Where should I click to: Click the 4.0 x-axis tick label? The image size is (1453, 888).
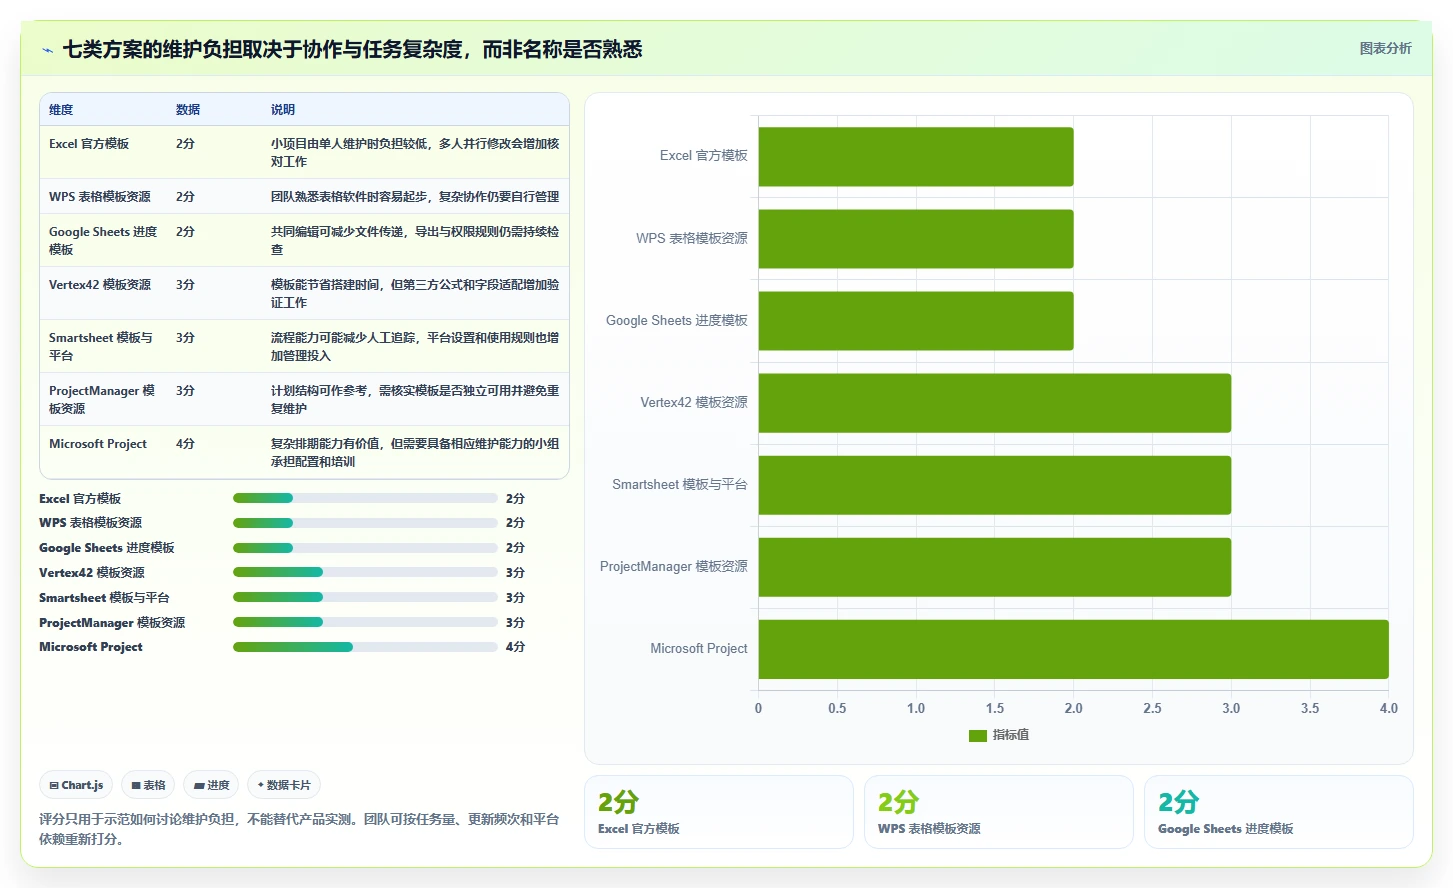tap(1388, 708)
